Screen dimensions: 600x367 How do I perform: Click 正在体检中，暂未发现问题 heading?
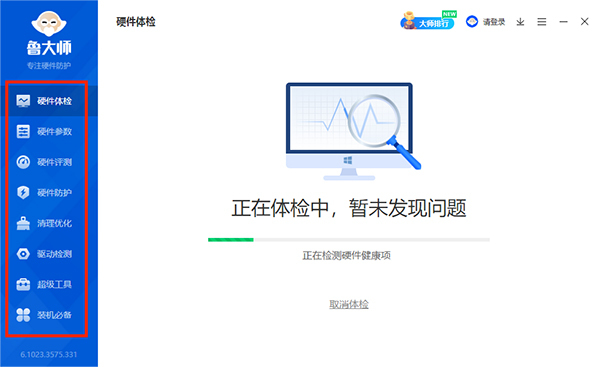349,208
